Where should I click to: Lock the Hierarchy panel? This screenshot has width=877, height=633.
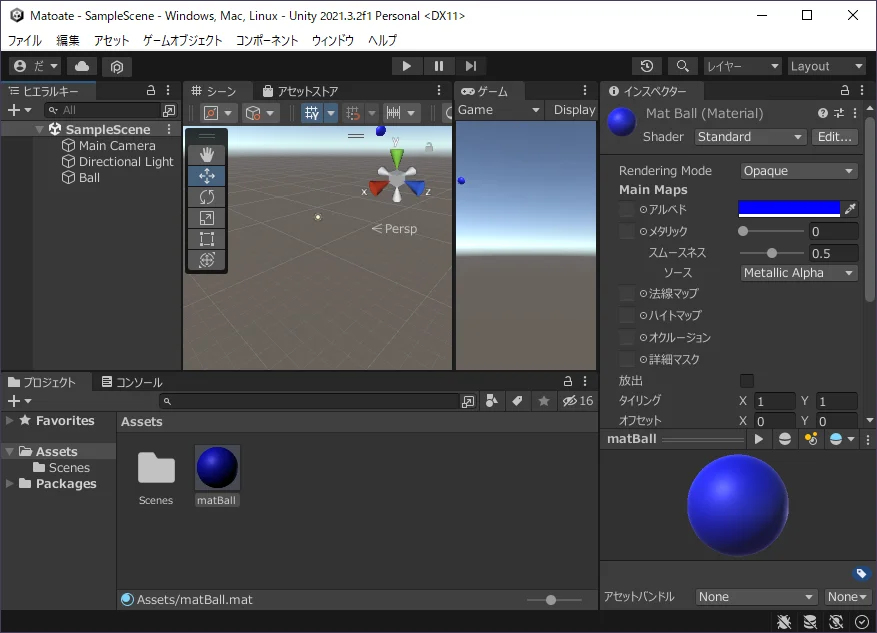[x=150, y=91]
